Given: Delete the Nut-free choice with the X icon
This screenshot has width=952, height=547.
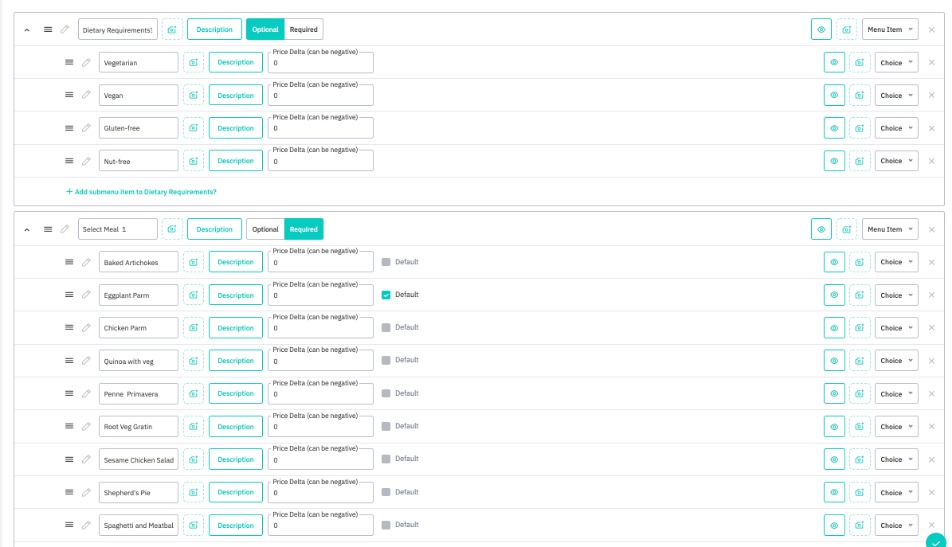Looking at the screenshot, I should click(931, 161).
